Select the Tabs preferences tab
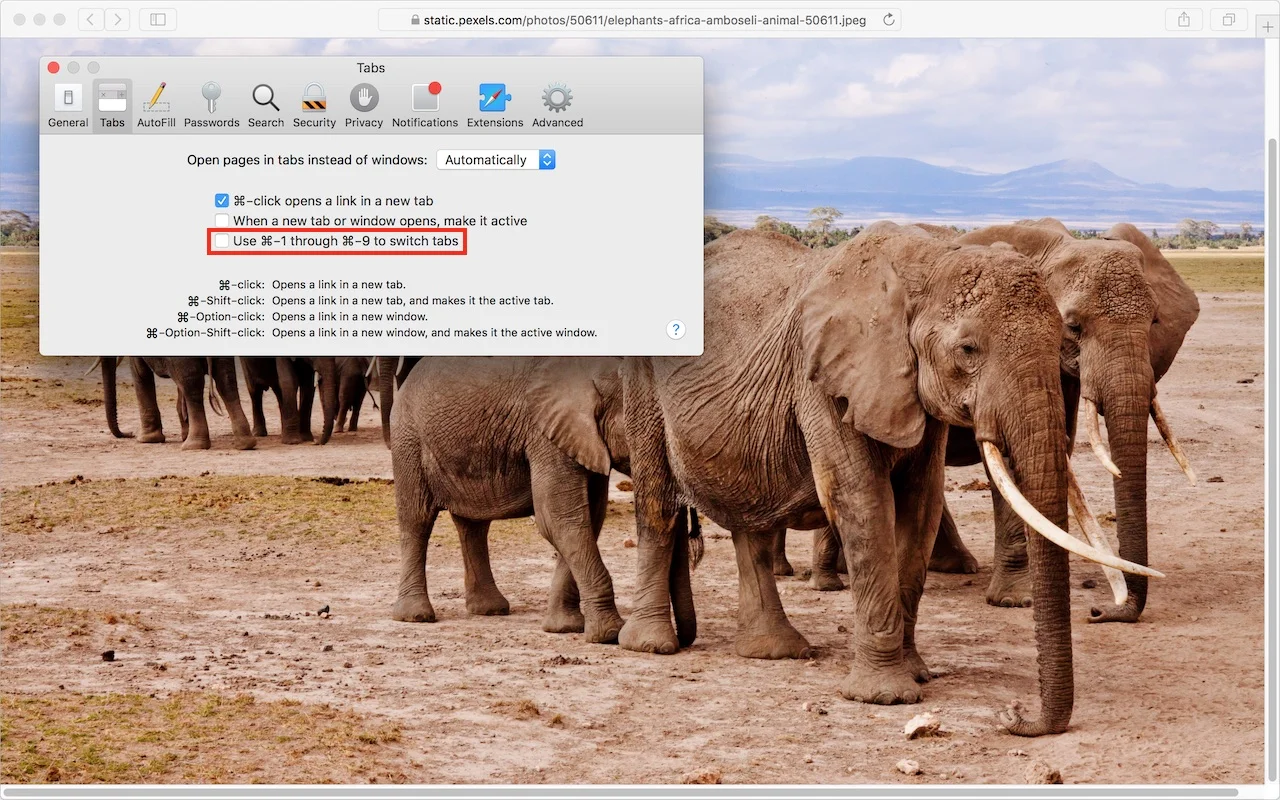The image size is (1280, 800). click(x=112, y=105)
